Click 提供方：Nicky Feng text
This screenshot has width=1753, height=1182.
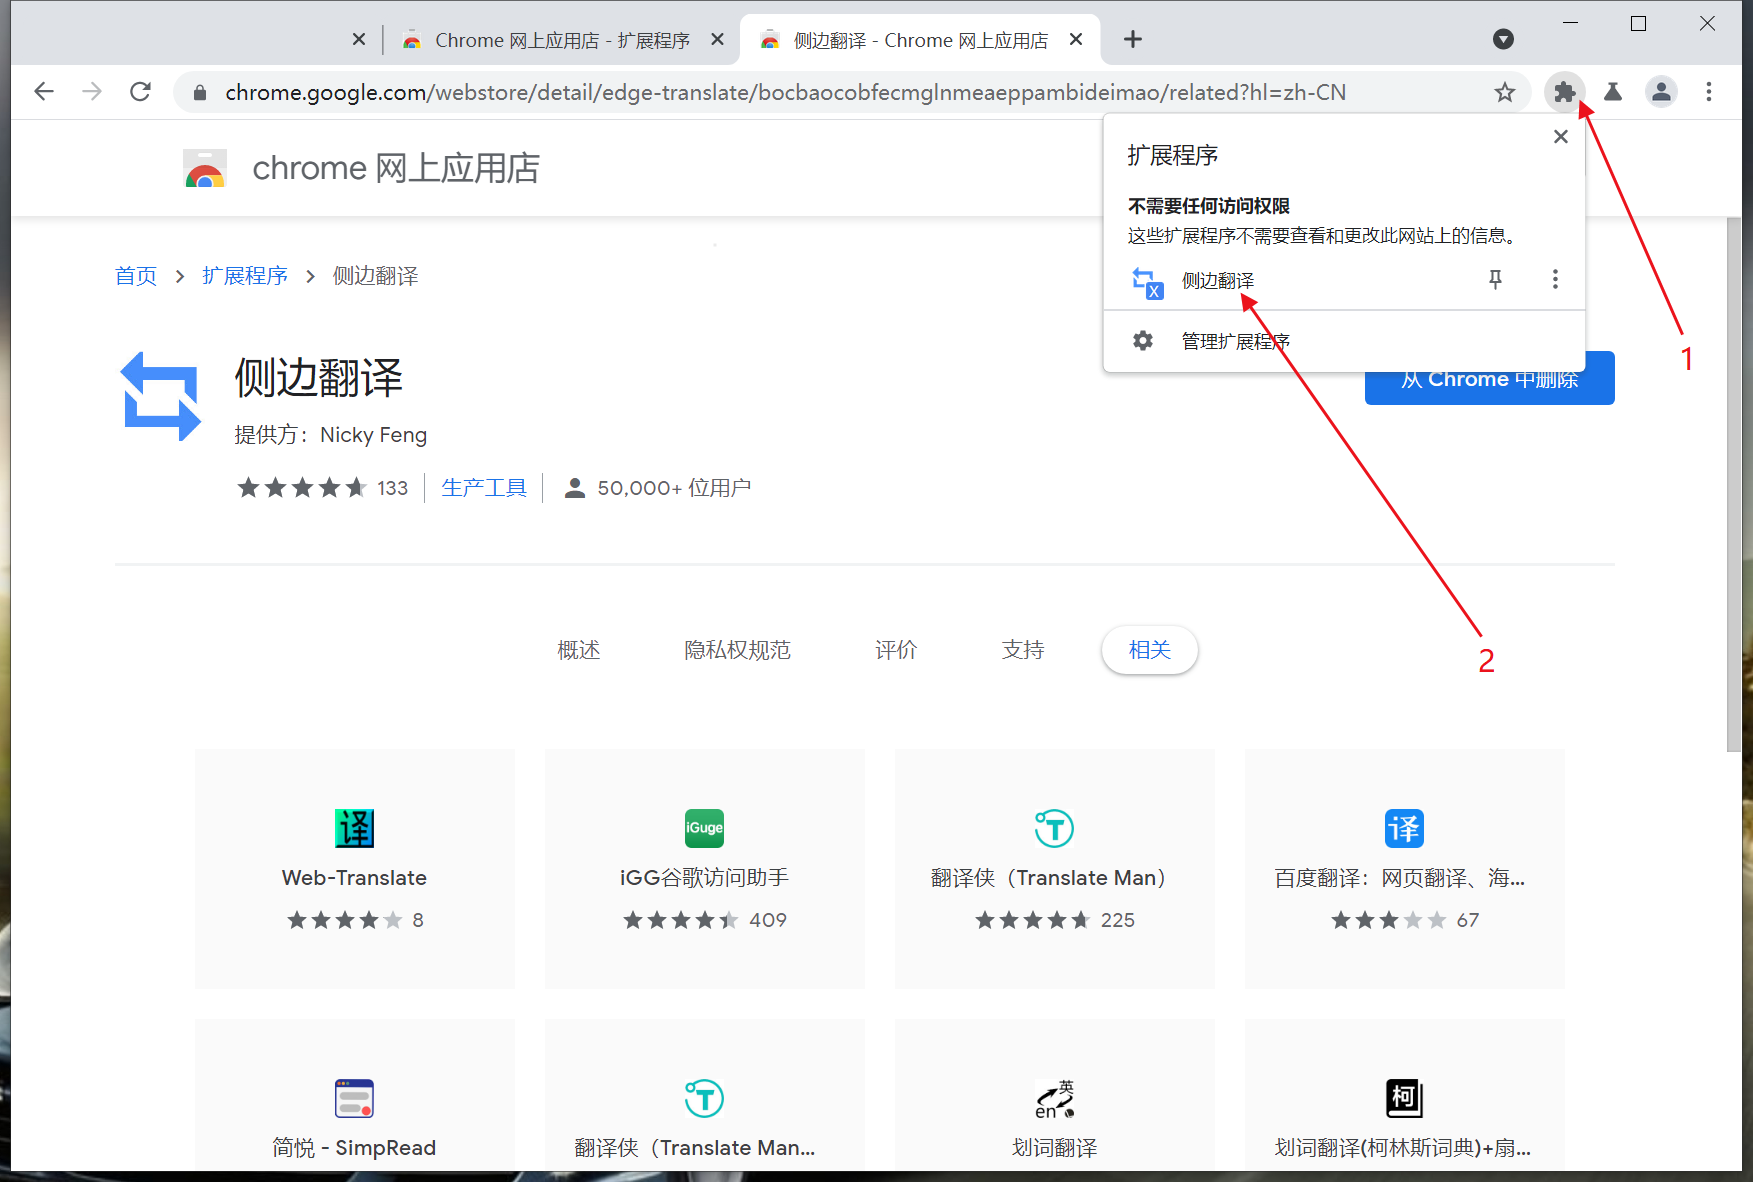pos(331,435)
